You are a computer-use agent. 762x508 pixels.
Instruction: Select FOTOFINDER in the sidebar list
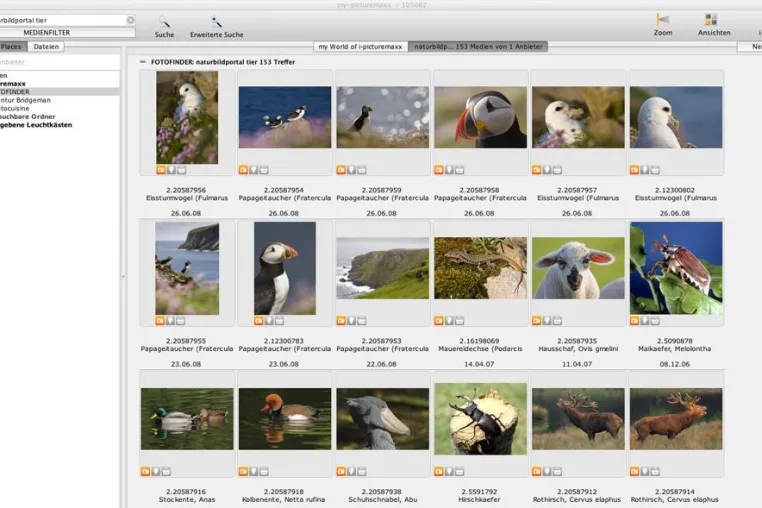(x=59, y=92)
